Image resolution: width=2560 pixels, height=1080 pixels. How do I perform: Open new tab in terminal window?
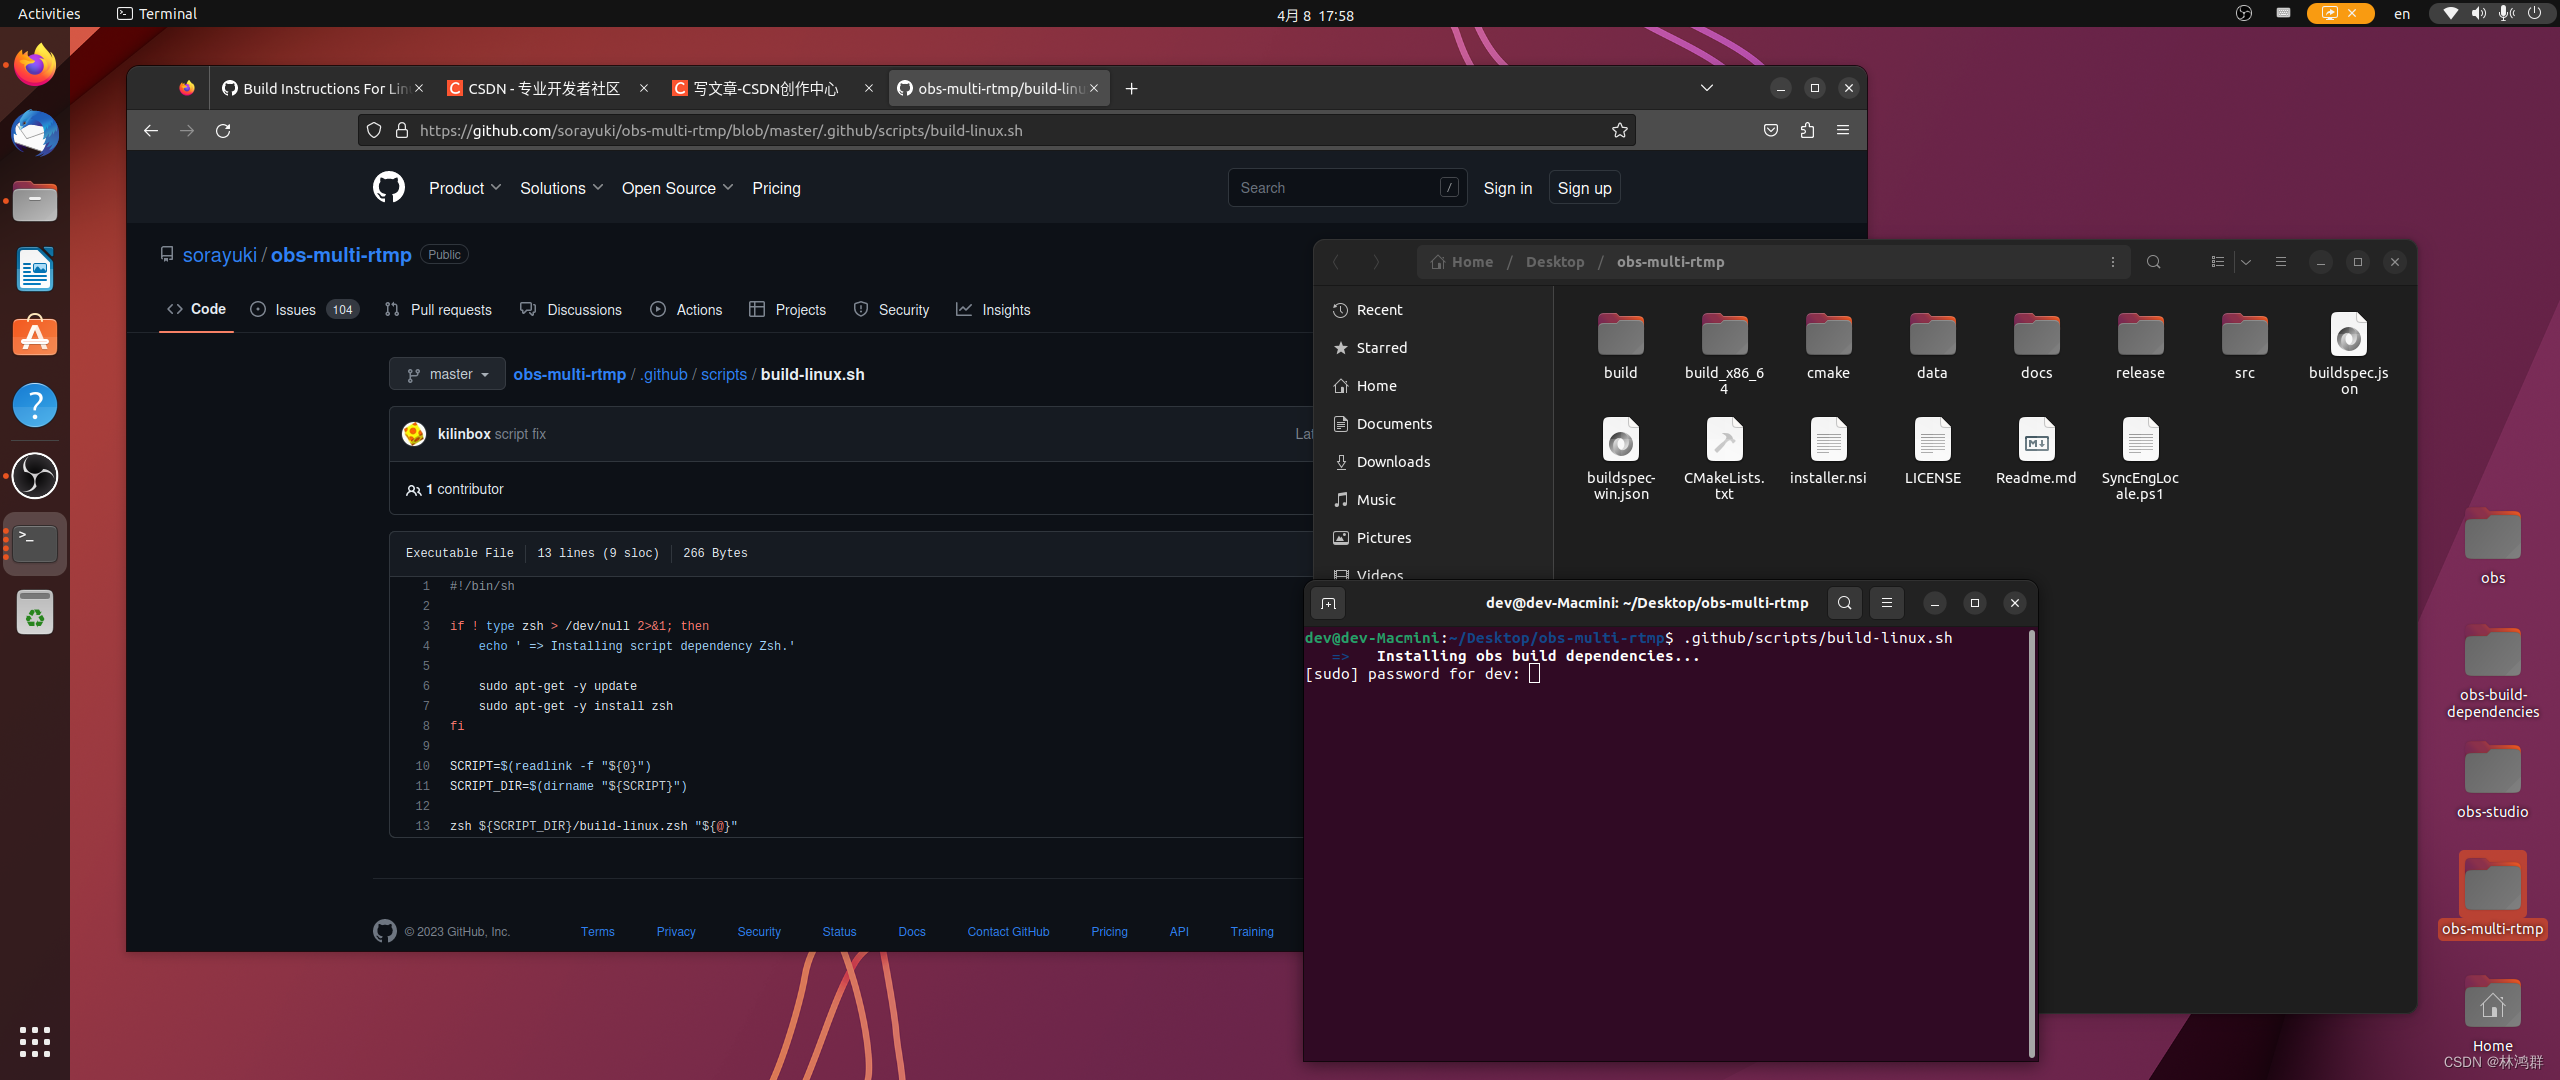(x=1328, y=603)
